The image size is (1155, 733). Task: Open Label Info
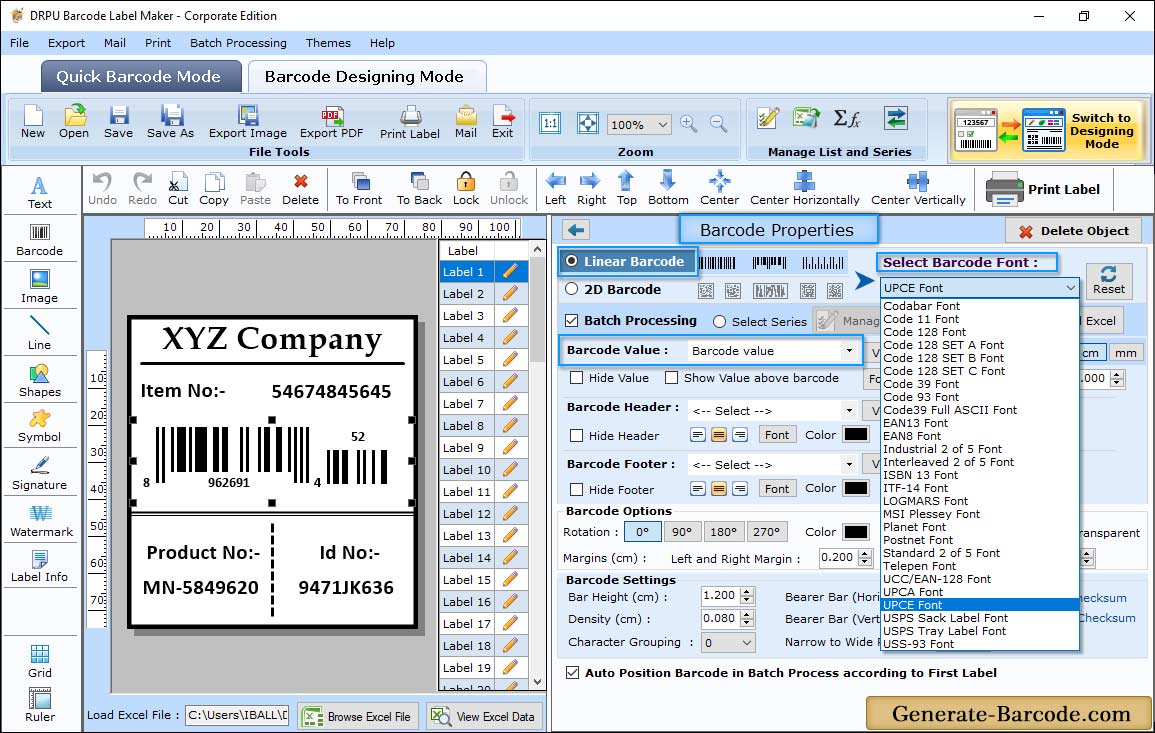coord(40,567)
